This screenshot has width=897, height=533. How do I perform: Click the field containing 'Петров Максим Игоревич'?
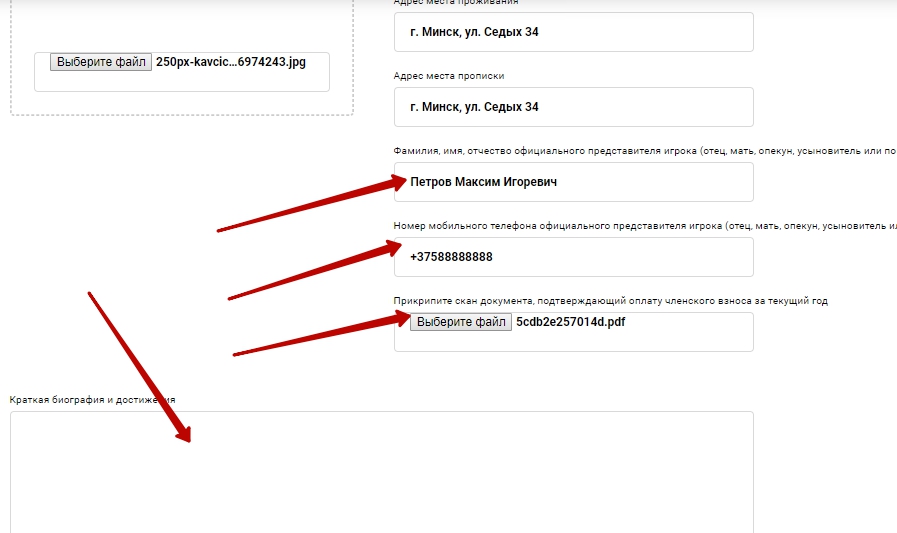(x=573, y=182)
